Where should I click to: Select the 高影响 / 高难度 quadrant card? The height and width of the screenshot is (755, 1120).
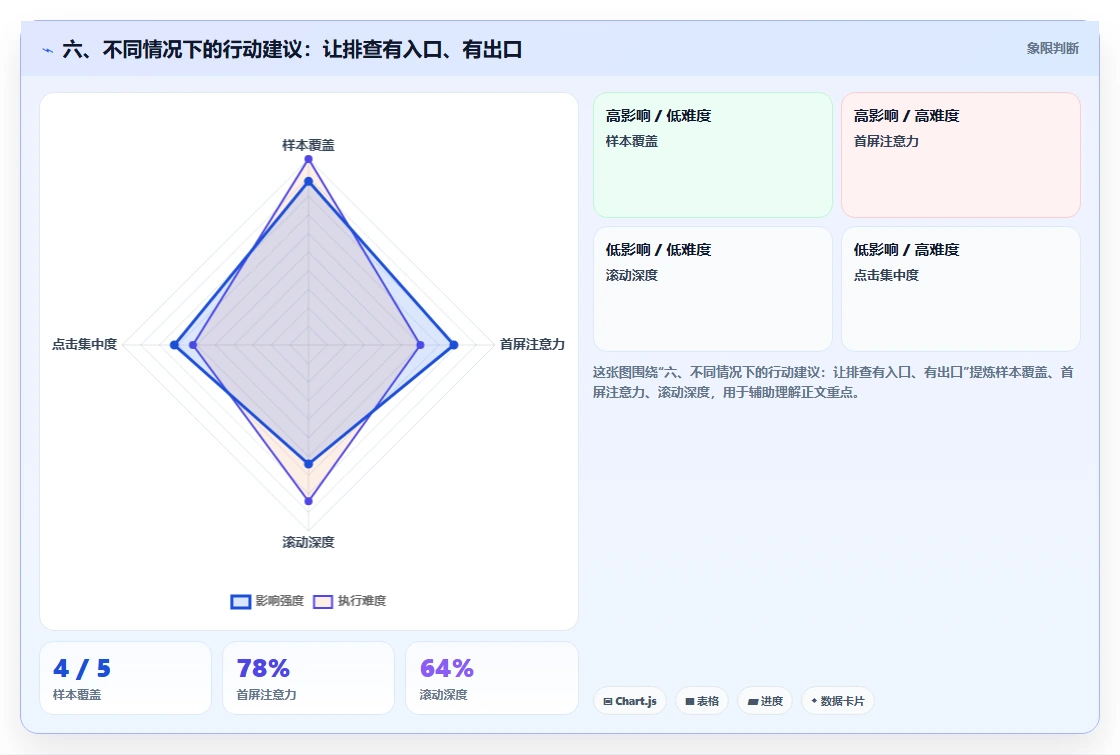(x=961, y=155)
